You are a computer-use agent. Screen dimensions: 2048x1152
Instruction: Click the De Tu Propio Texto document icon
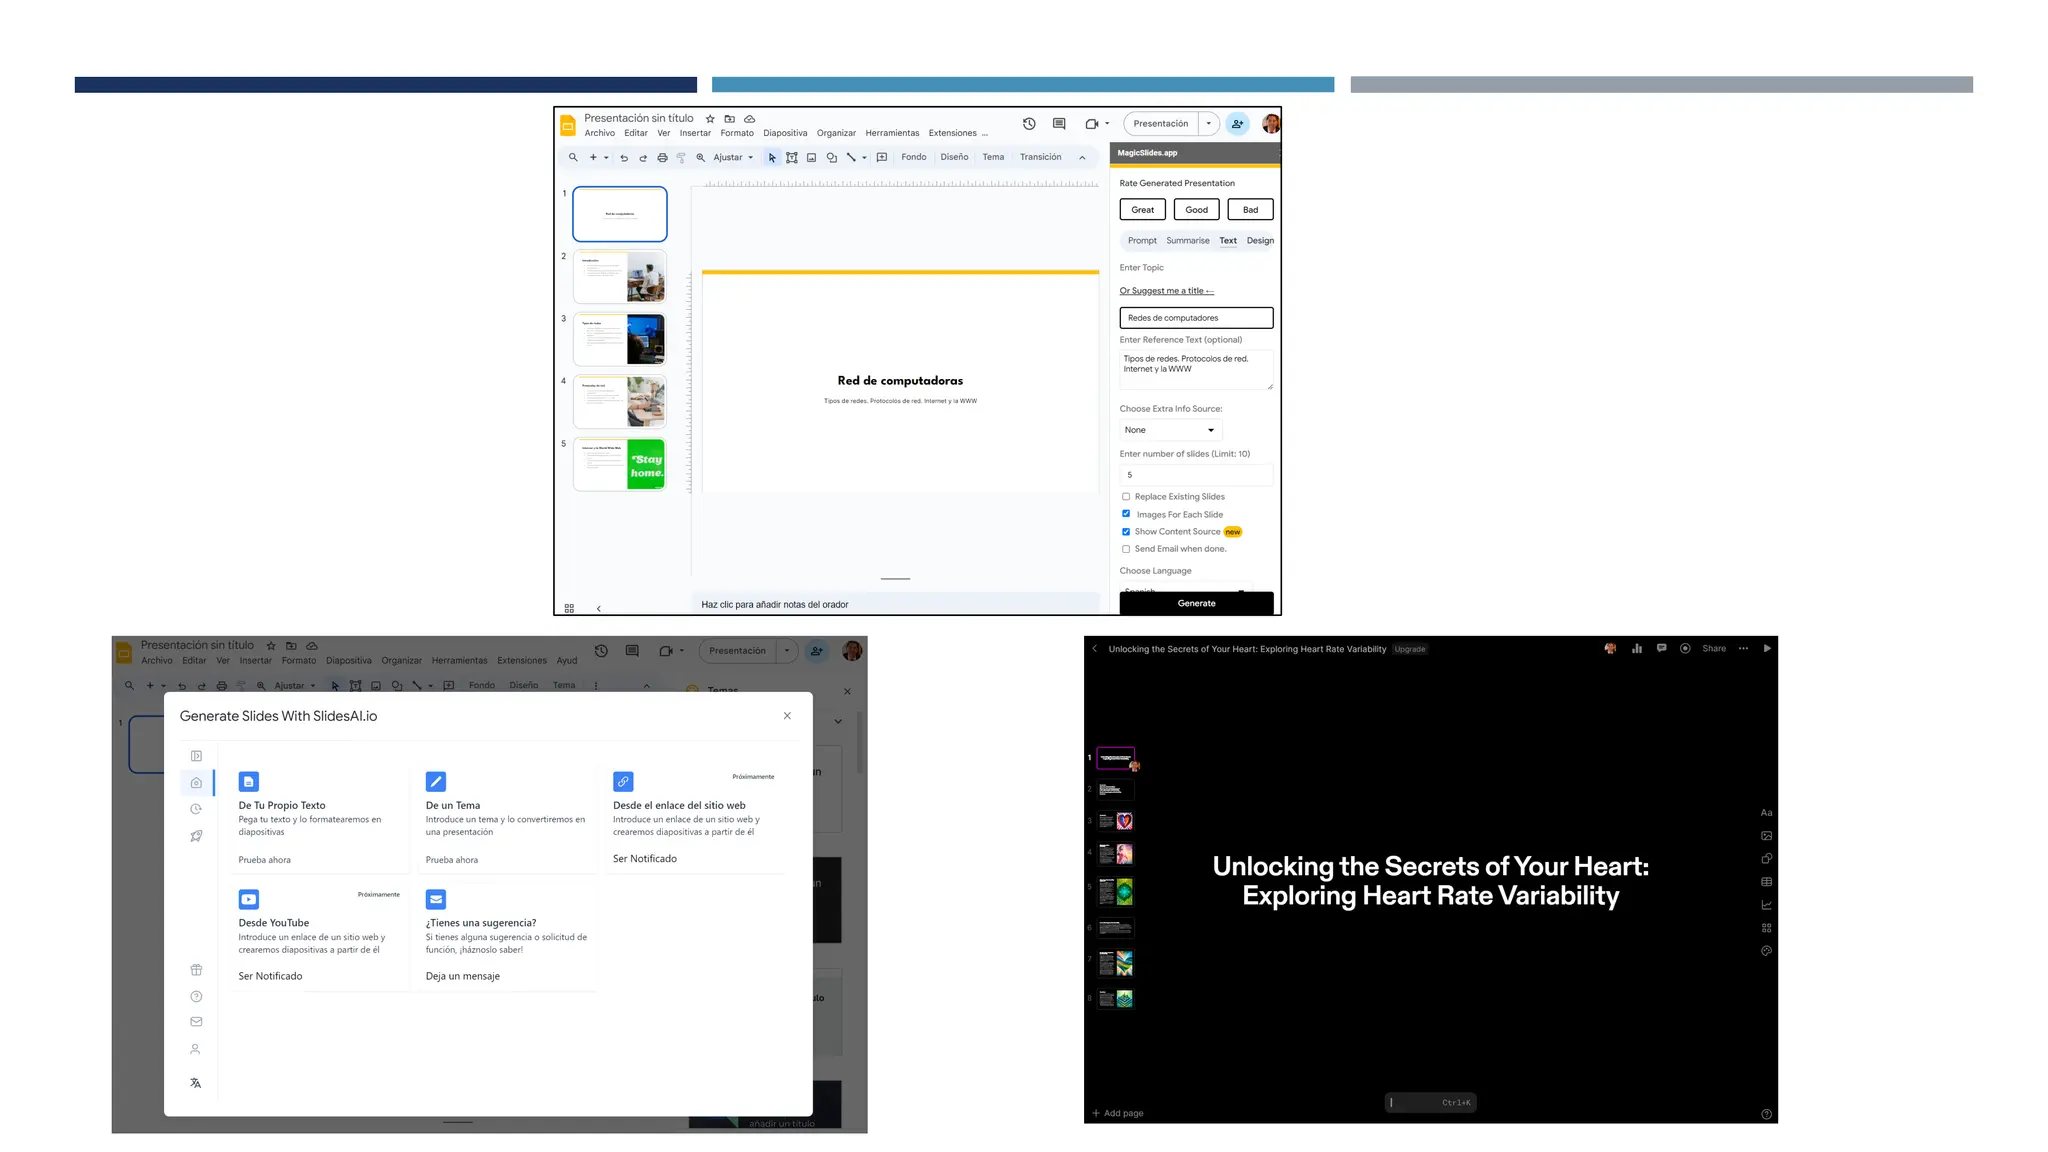249,782
